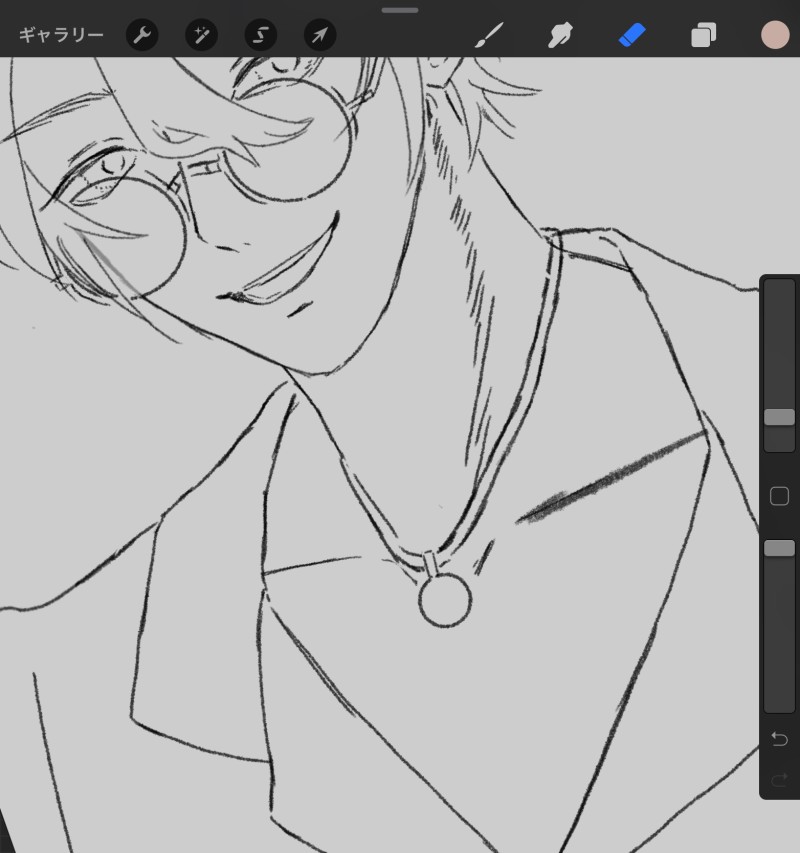Redo the undone stroke

coord(779,780)
